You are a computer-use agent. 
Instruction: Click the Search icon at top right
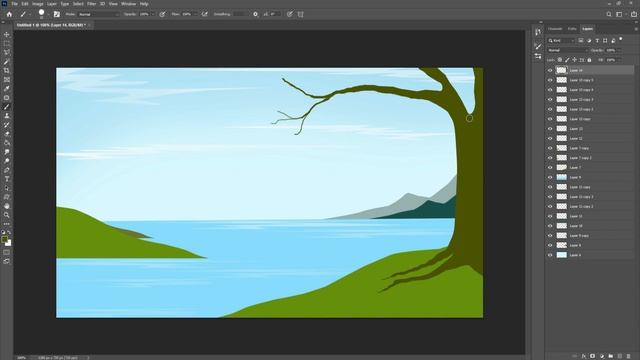pos(609,14)
